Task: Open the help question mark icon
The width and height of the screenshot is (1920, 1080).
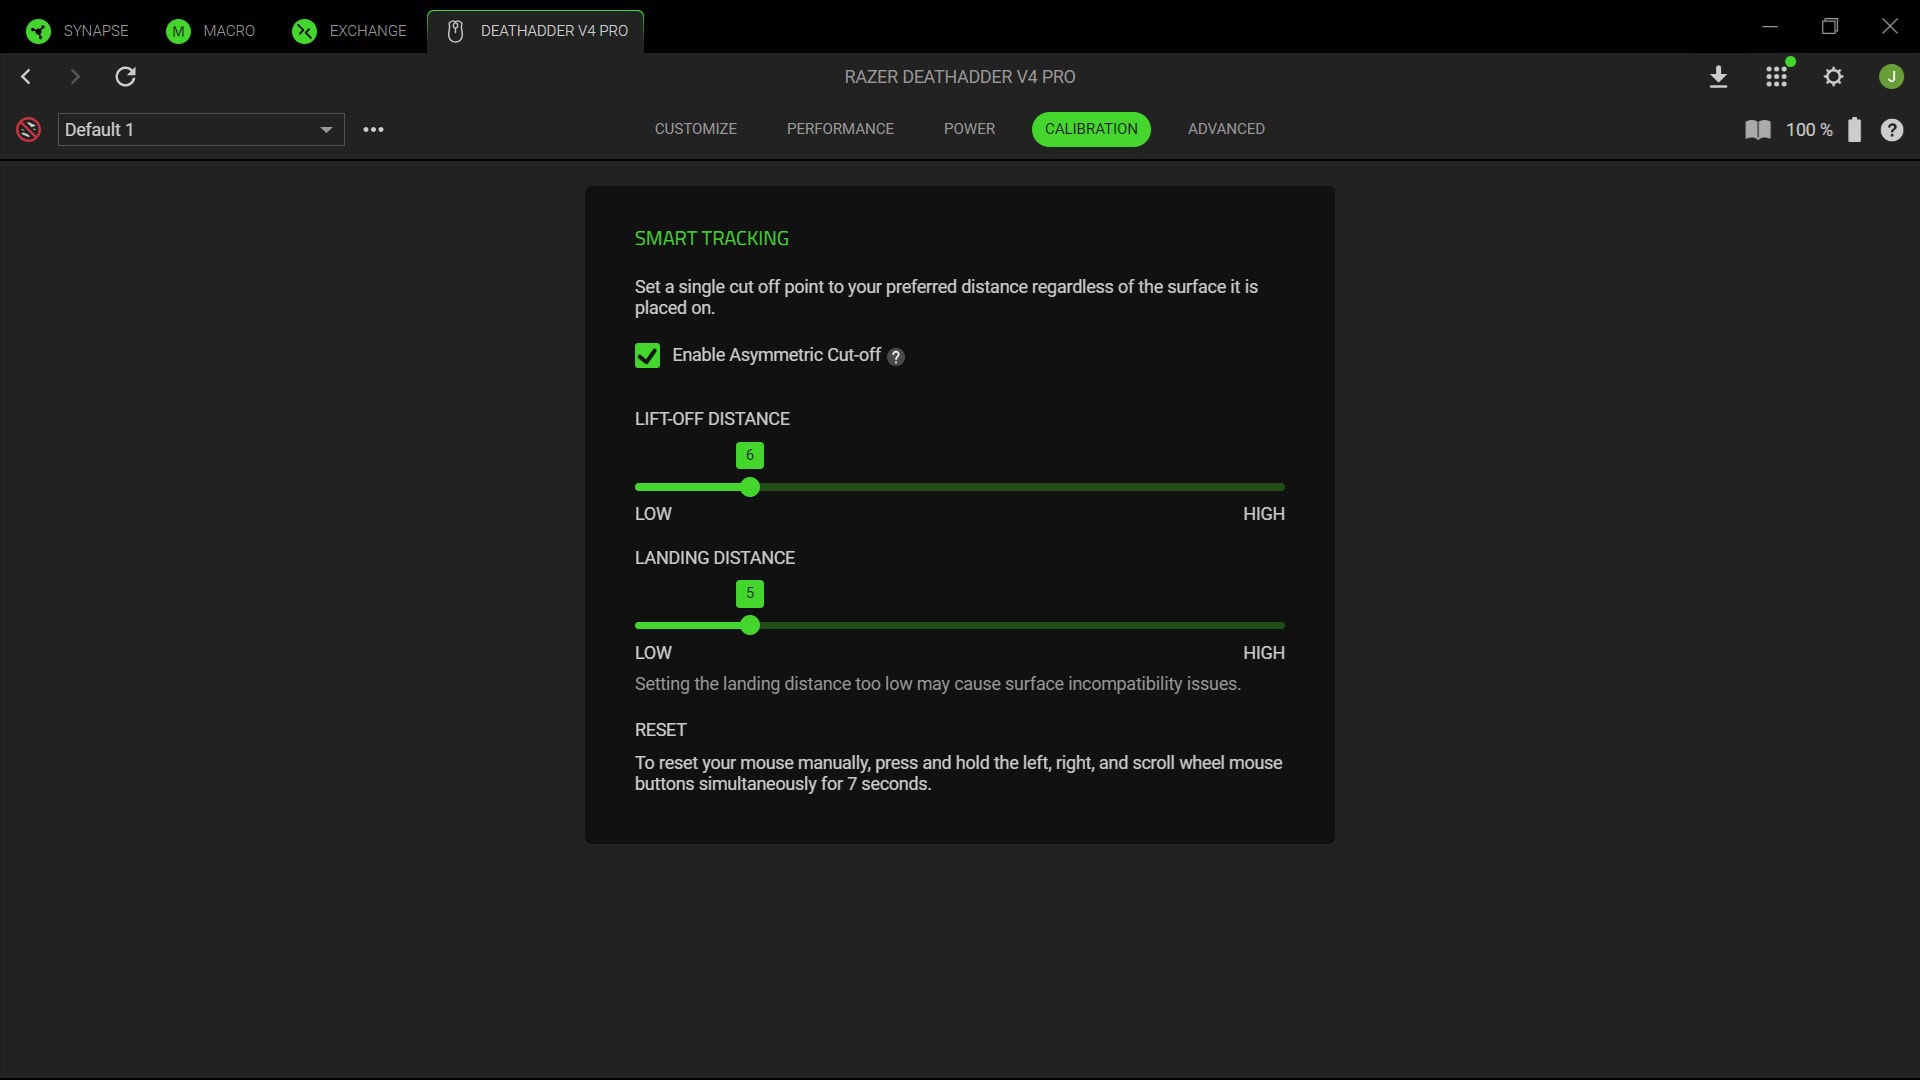Action: point(1891,130)
